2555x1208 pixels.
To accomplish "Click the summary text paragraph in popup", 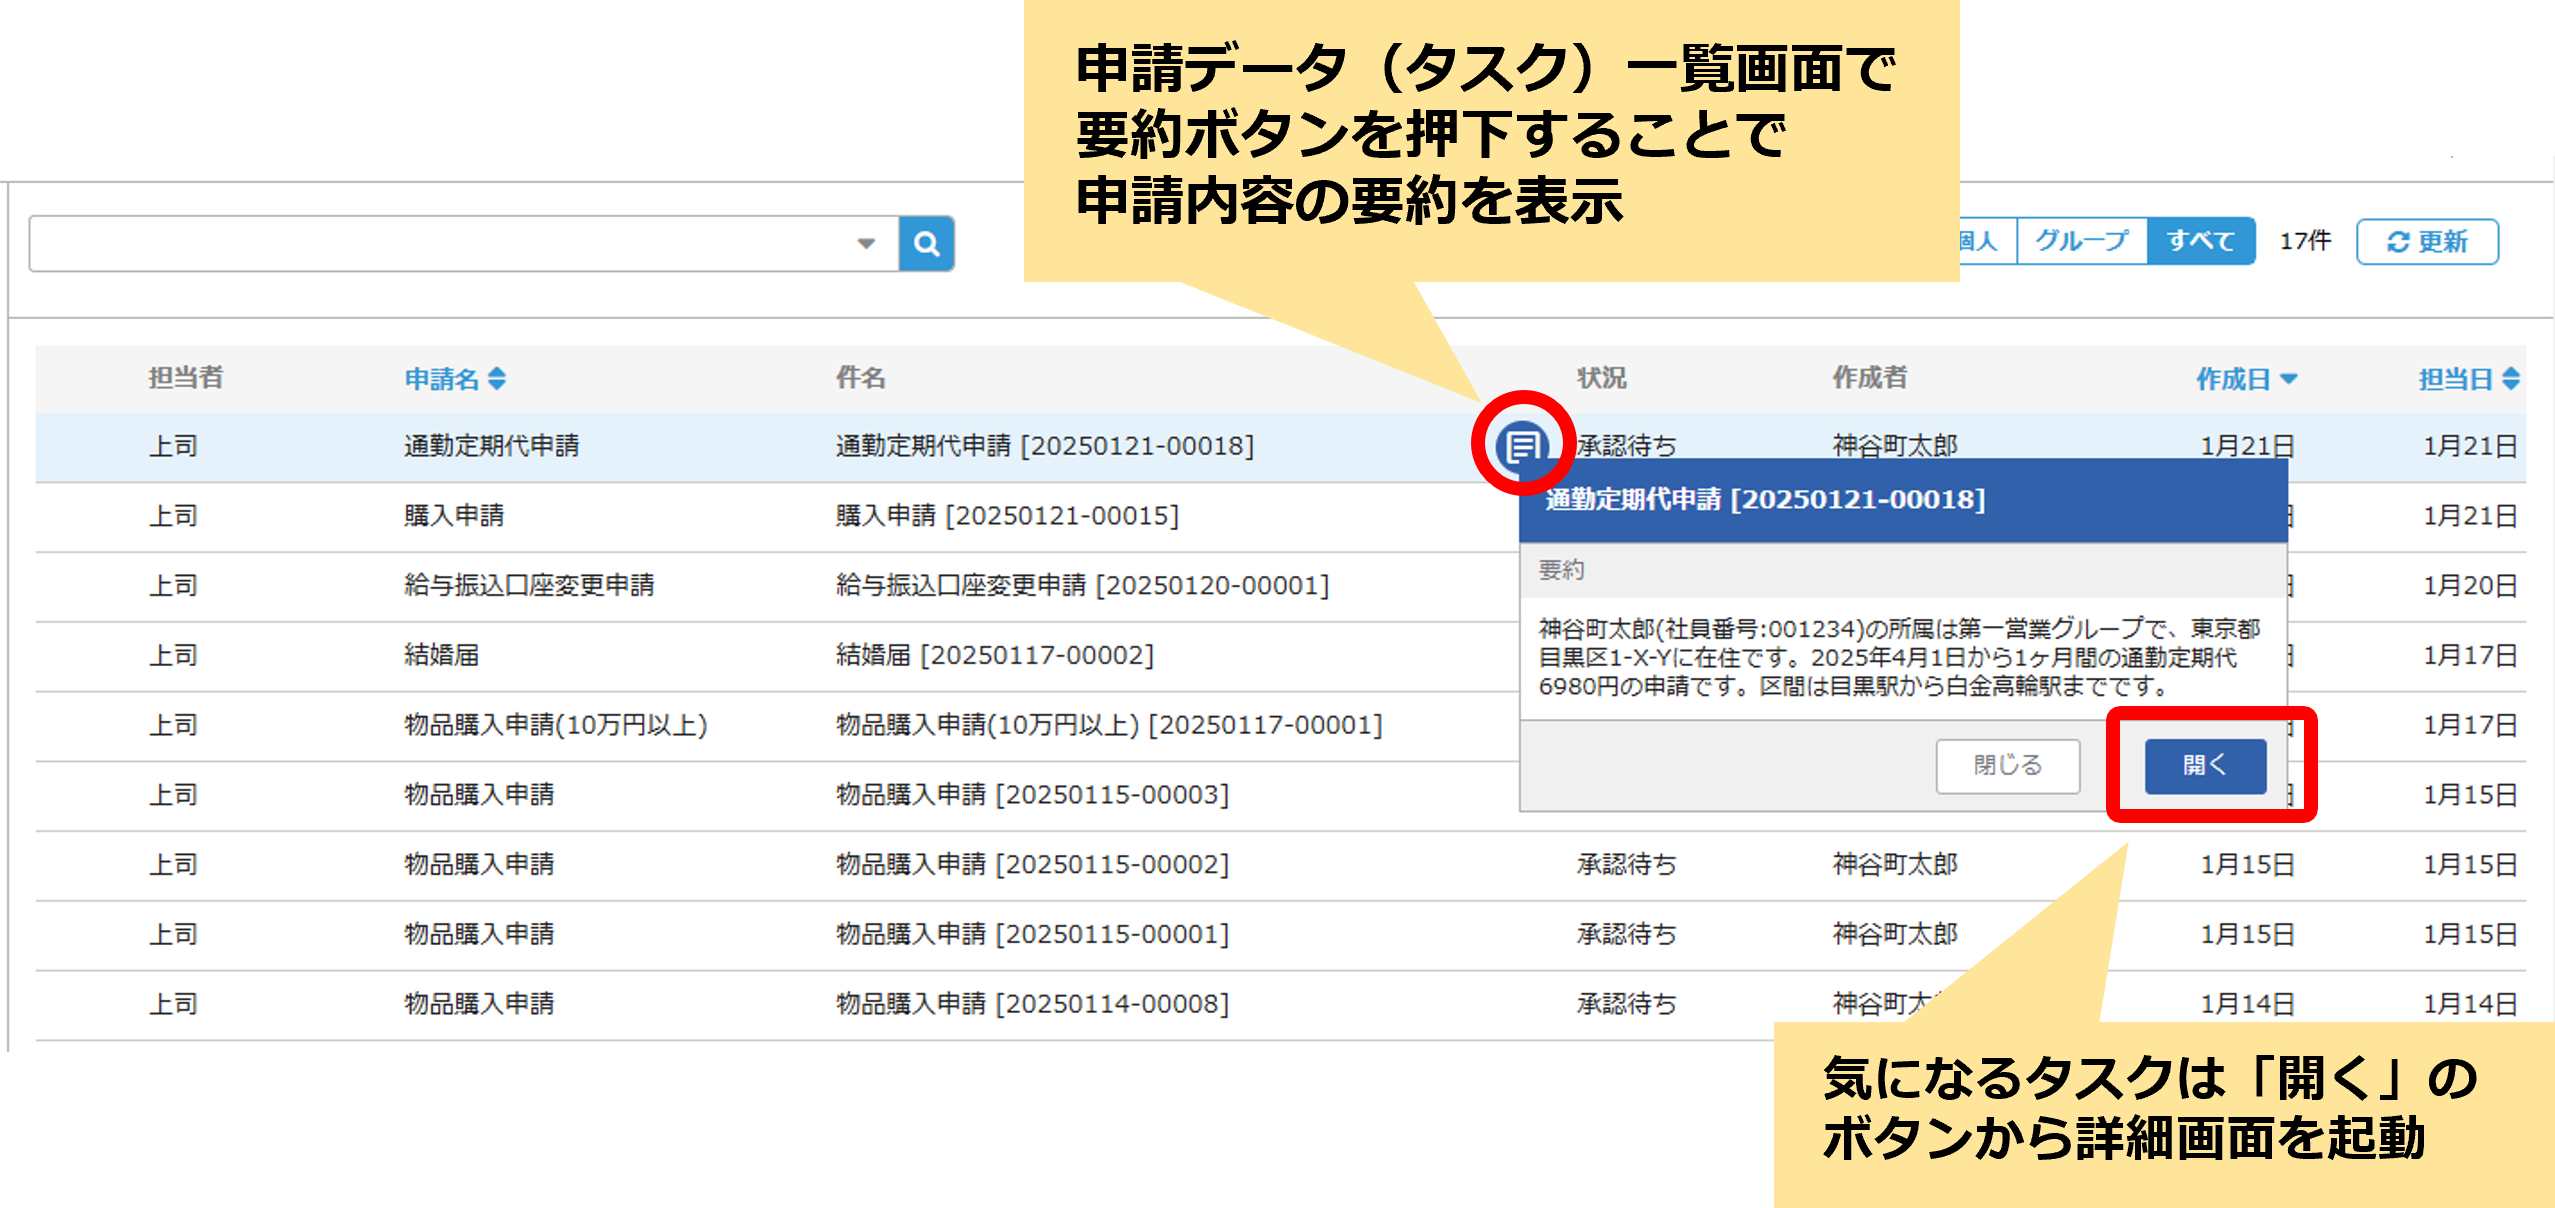I will coord(1899,657).
